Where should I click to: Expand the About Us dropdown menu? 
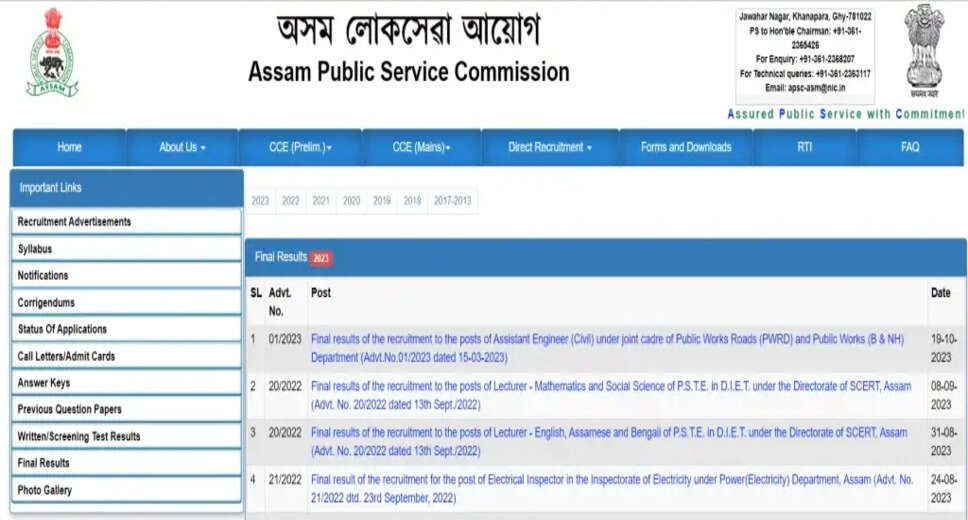(x=182, y=147)
